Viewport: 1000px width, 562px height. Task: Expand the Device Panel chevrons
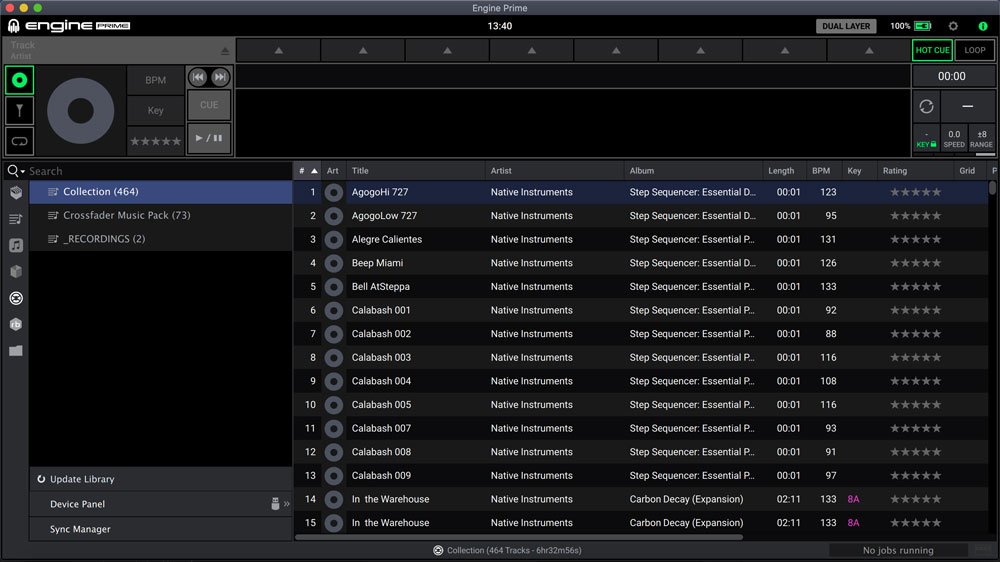pyautogui.click(x=286, y=504)
